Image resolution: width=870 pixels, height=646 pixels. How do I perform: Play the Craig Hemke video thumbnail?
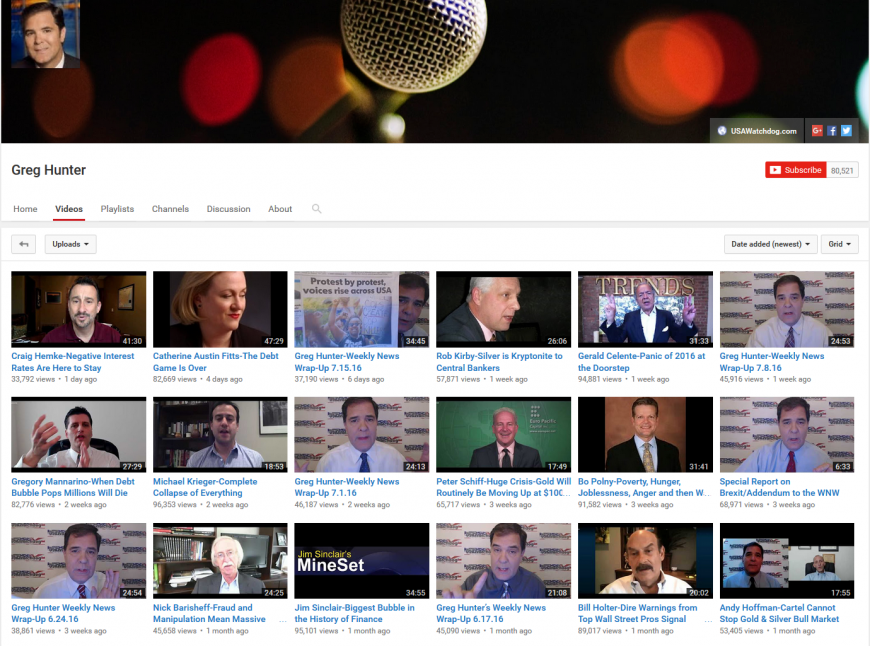pyautogui.click(x=78, y=309)
